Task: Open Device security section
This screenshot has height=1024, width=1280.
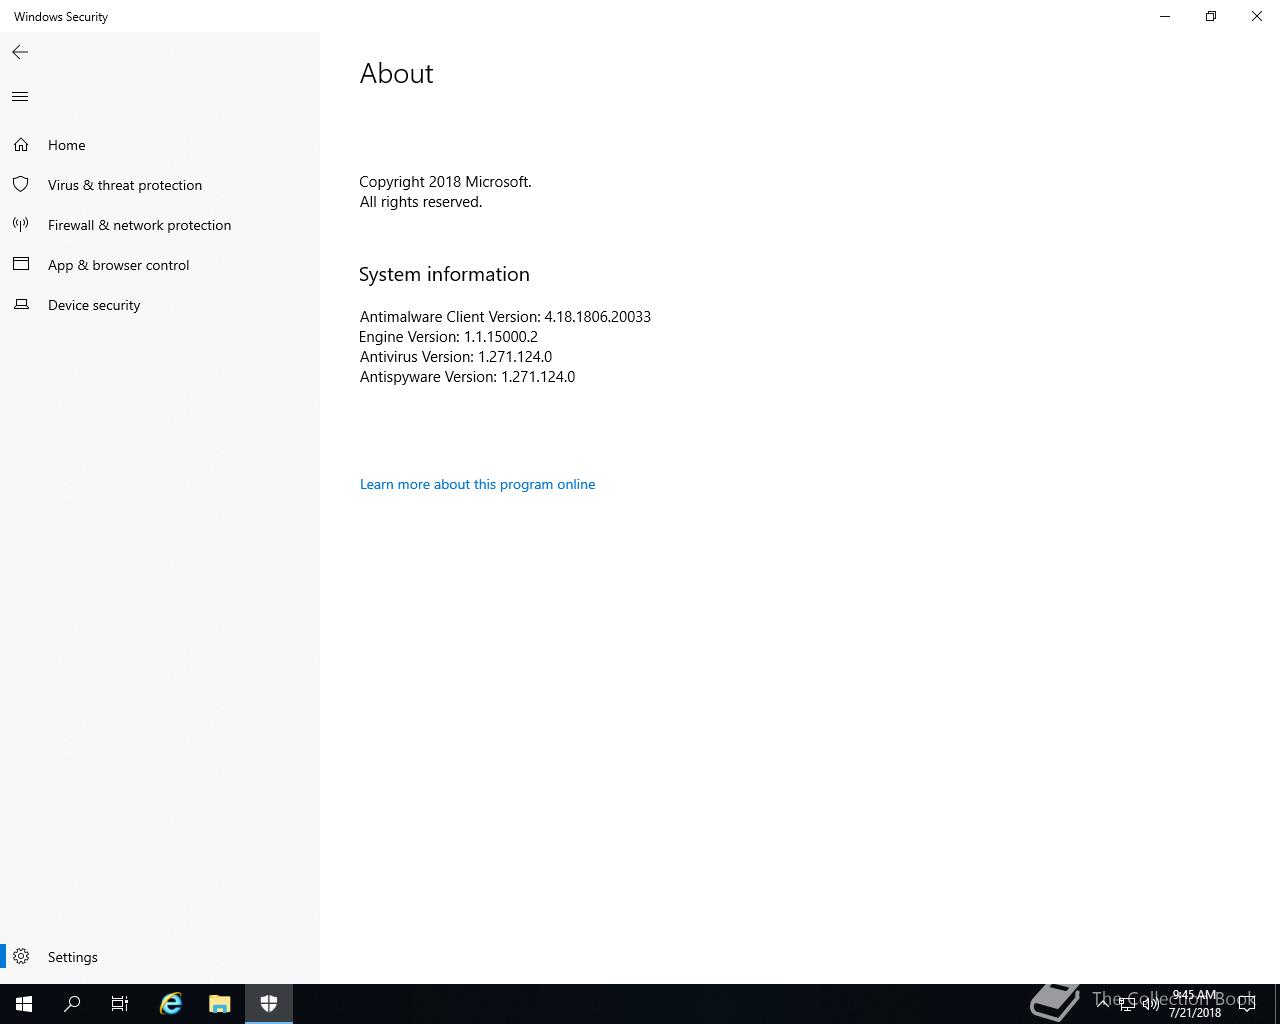Action: [160, 305]
